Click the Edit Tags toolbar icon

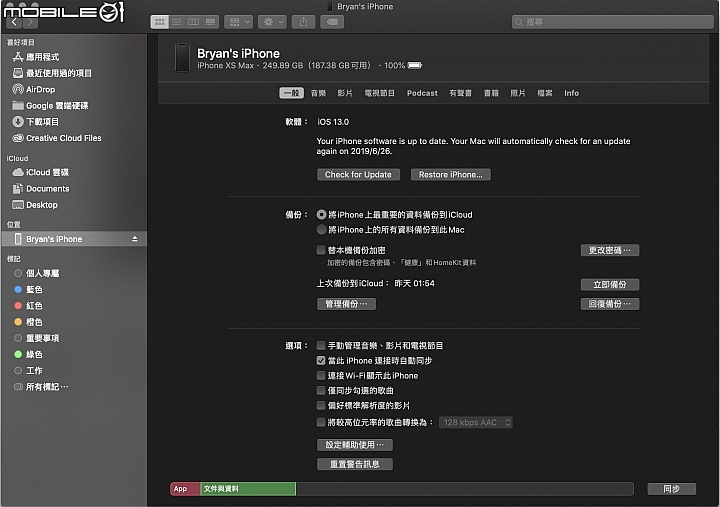click(332, 22)
